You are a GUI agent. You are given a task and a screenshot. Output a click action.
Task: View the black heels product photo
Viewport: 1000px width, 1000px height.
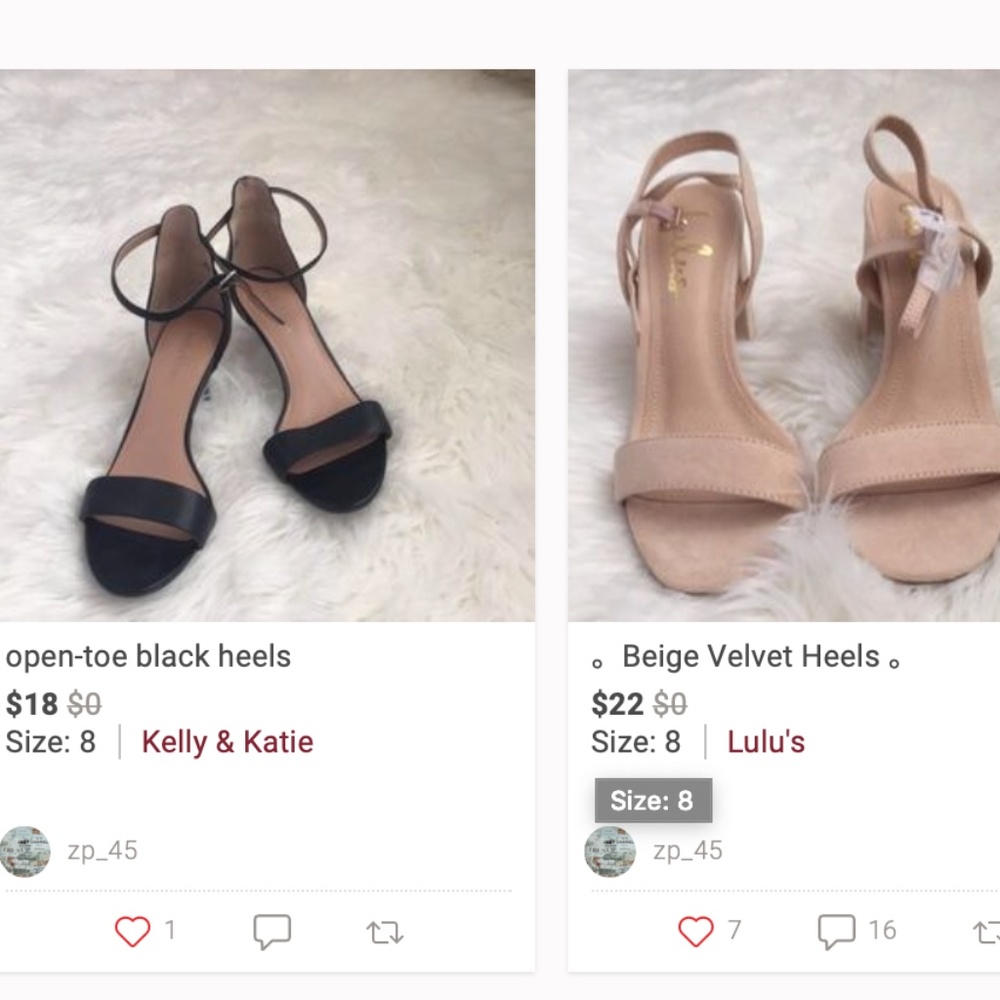click(267, 345)
